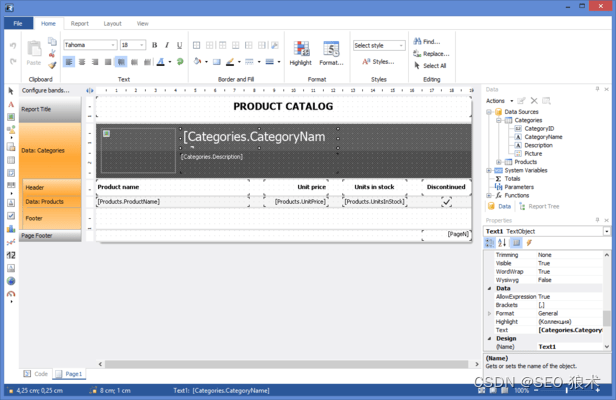The height and width of the screenshot is (400, 616).
Task: Open border line style dropdown
Action: (259, 62)
